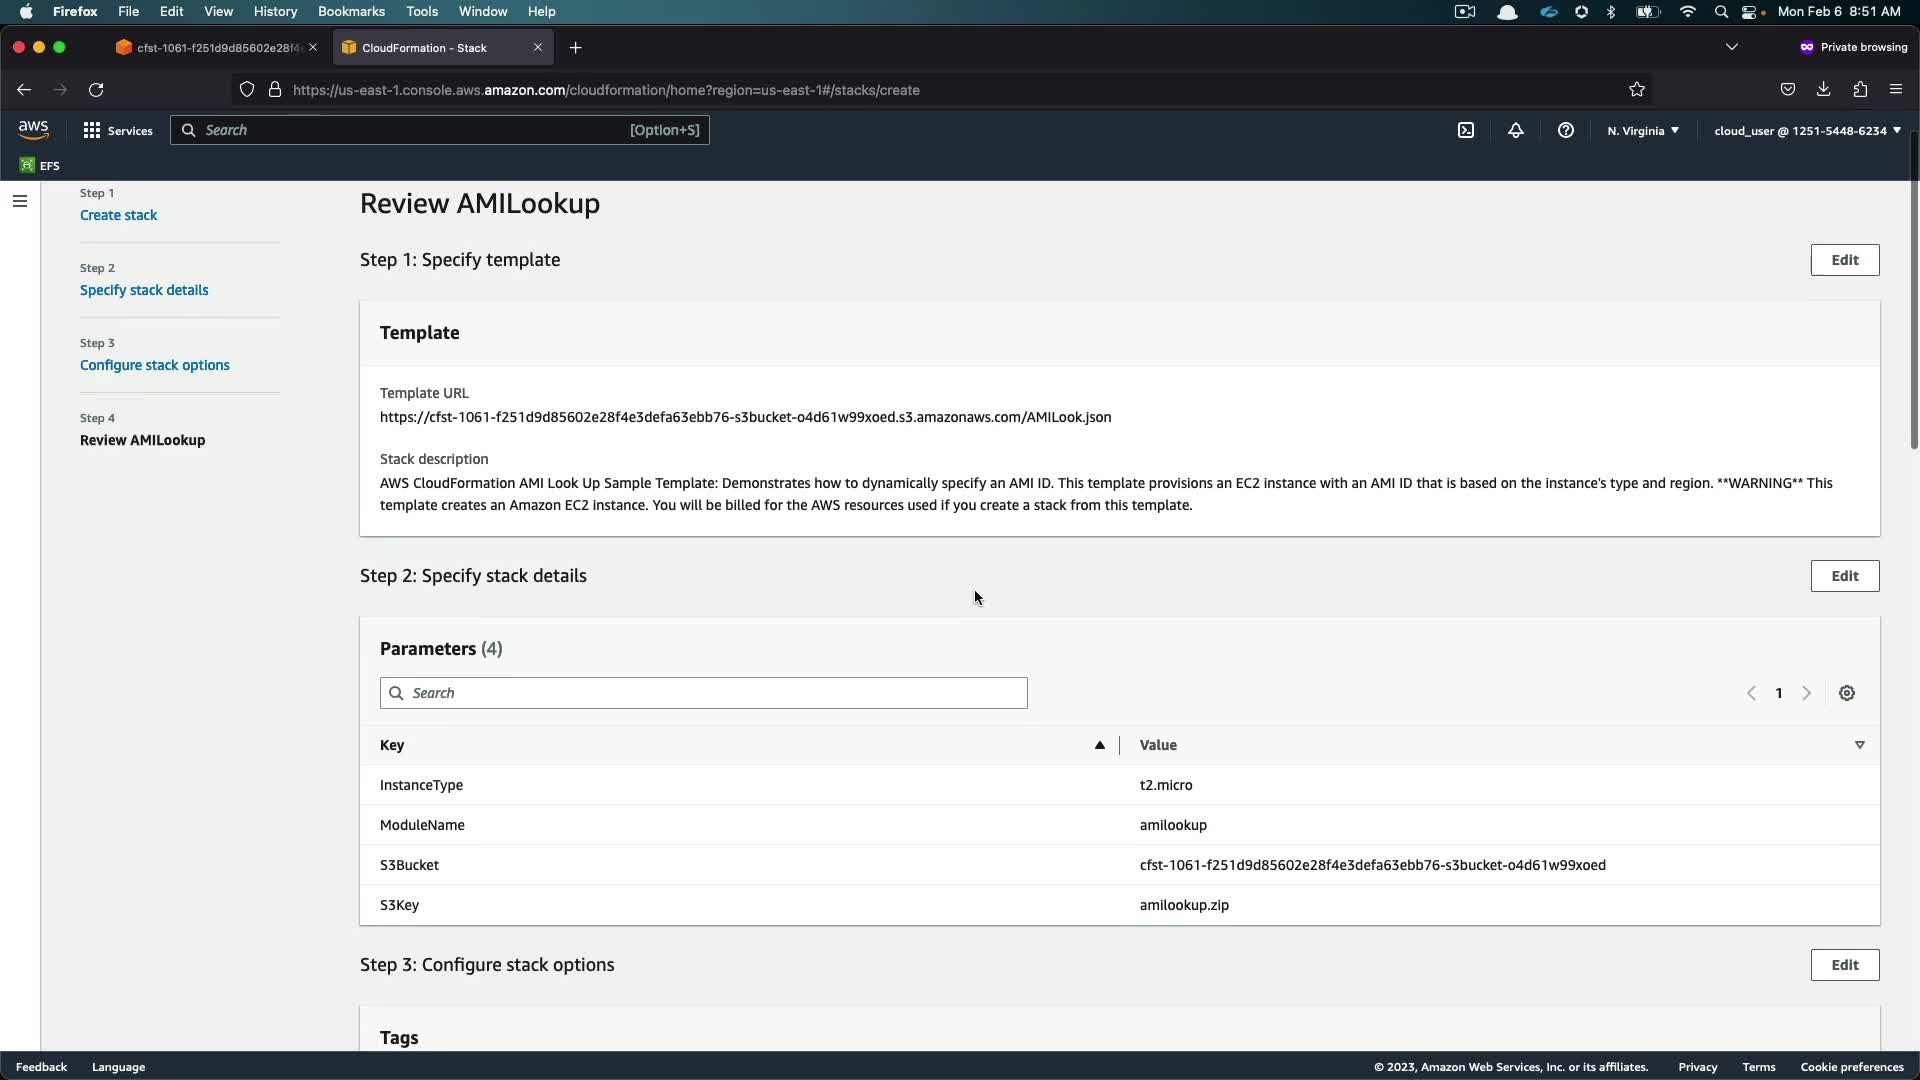Toggle the side navigation hamburger menu
This screenshot has width=1920, height=1080.
(x=20, y=201)
